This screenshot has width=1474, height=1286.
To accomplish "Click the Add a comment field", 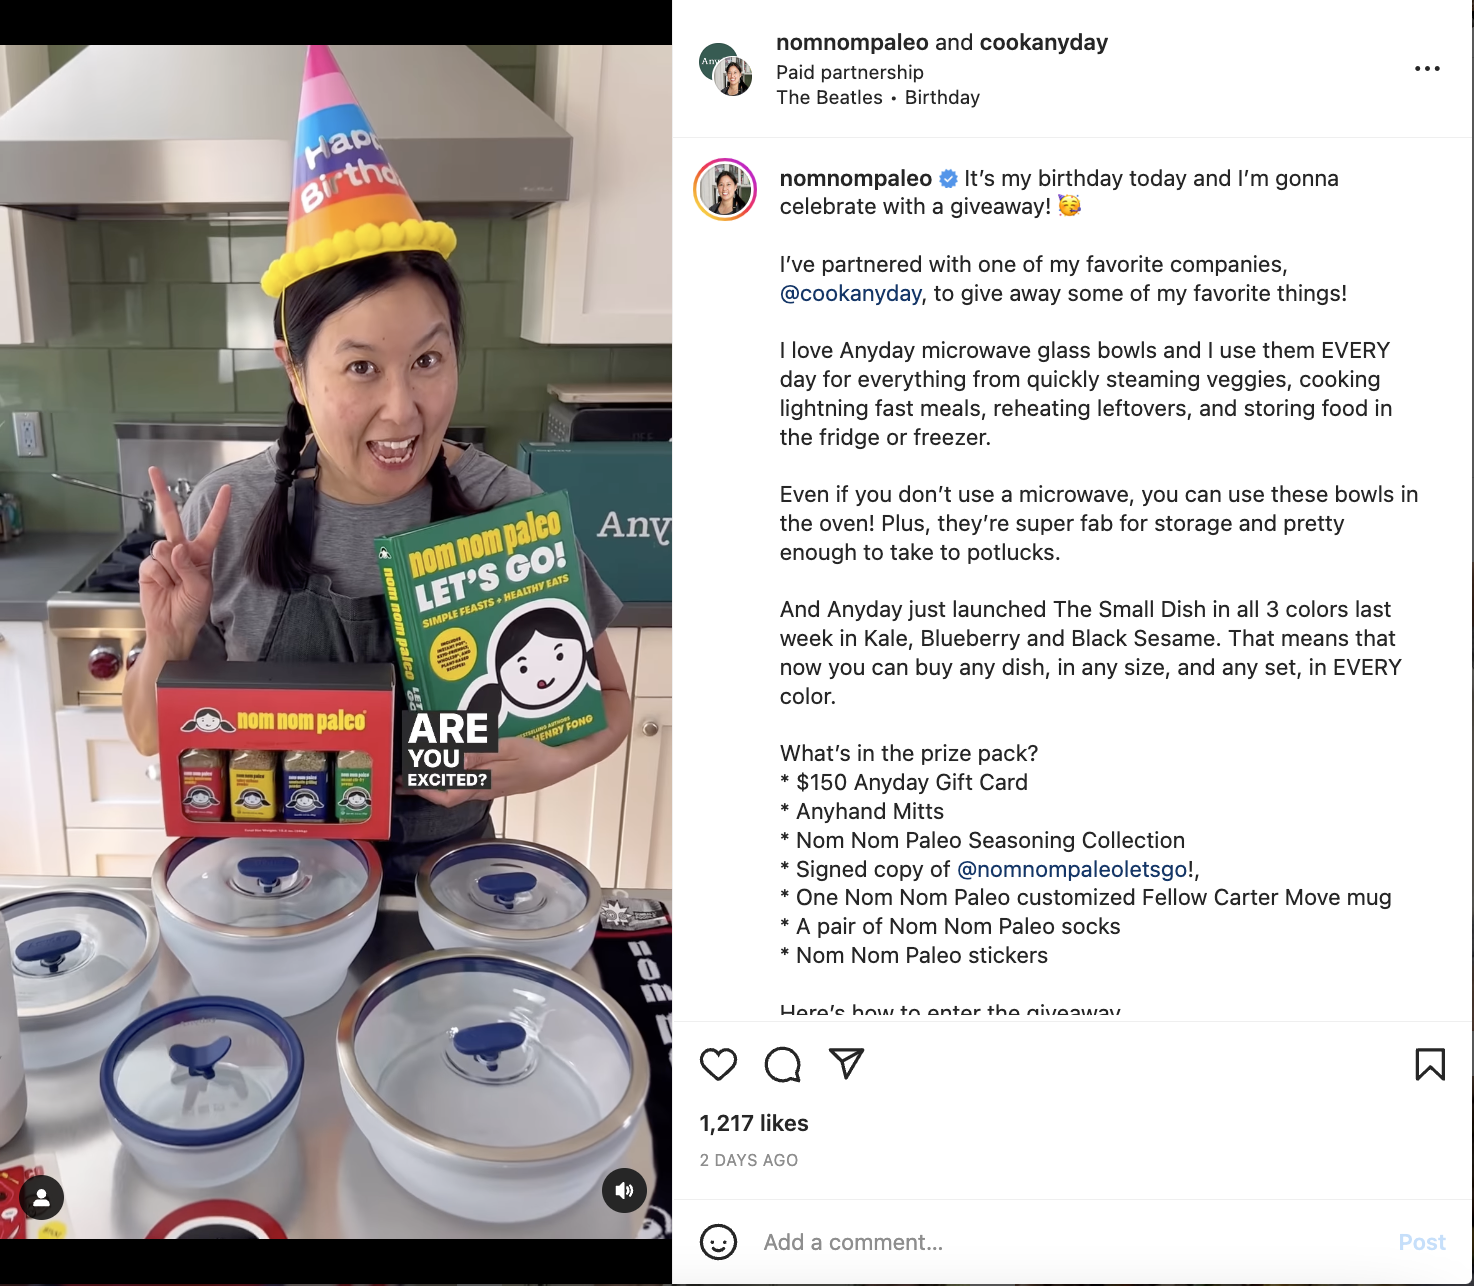I will click(x=1070, y=1242).
